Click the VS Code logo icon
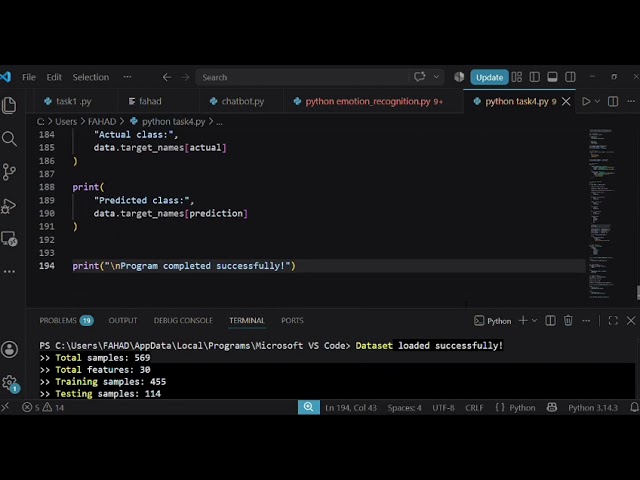The image size is (640, 480). (5, 77)
